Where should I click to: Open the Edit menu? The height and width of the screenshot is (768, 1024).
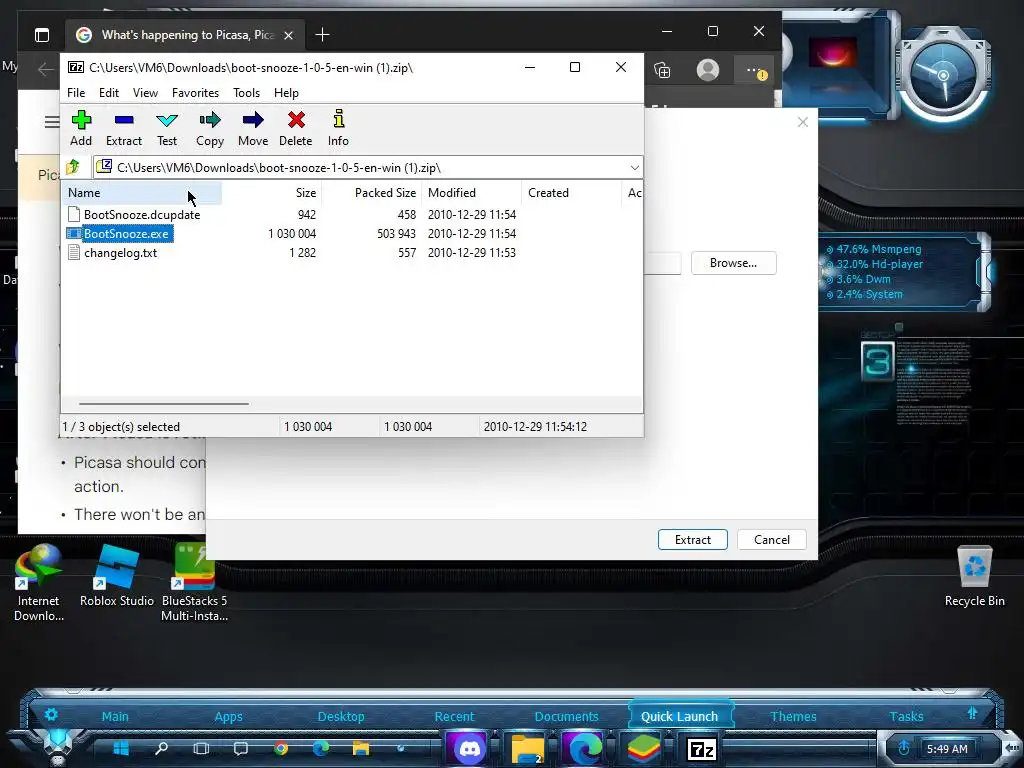click(108, 93)
